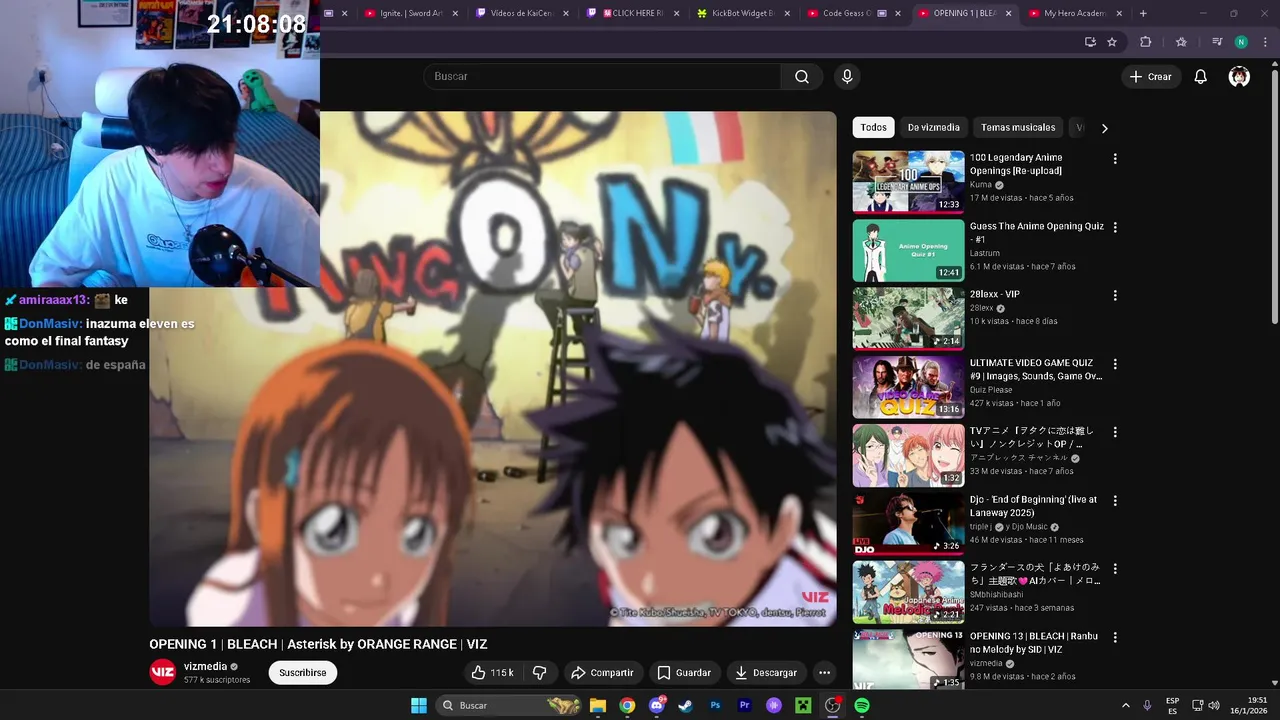1280x720 pixels.
Task: Open options for OPENING 13 BLEACH video
Action: tap(1115, 637)
